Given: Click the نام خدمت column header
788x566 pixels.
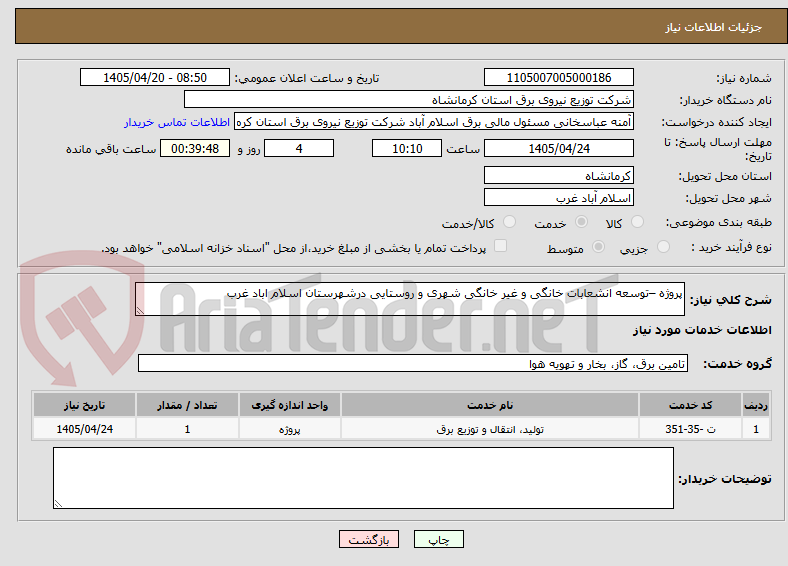Looking at the screenshot, I should tap(490, 405).
